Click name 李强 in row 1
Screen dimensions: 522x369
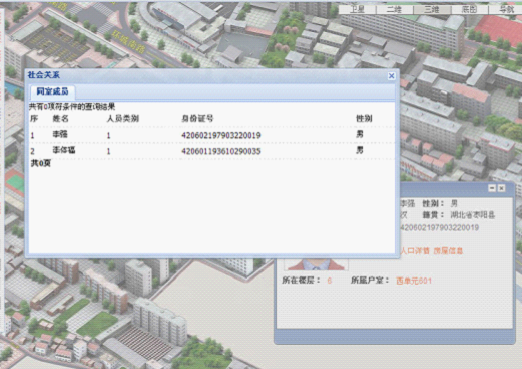(60, 134)
